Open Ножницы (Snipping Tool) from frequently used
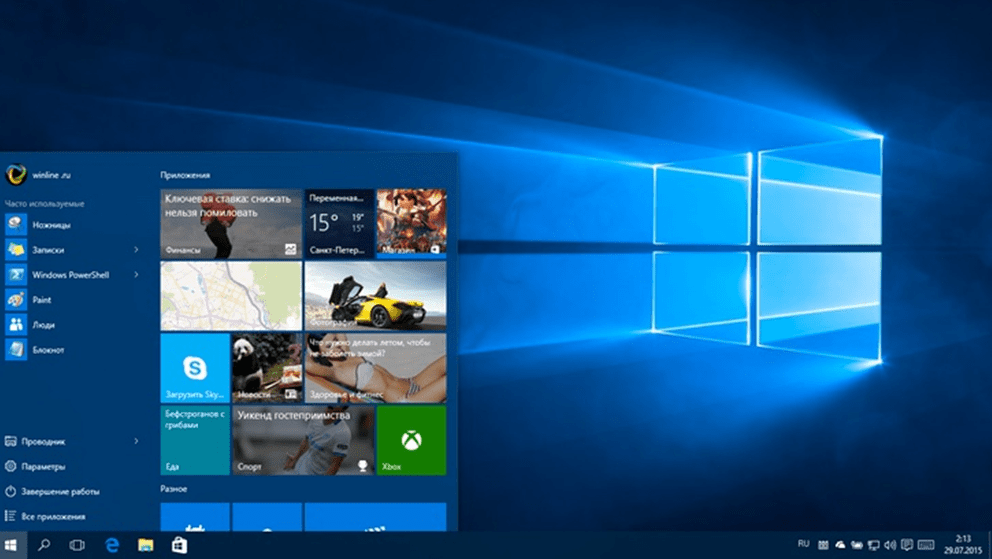The height and width of the screenshot is (559, 992). point(50,225)
